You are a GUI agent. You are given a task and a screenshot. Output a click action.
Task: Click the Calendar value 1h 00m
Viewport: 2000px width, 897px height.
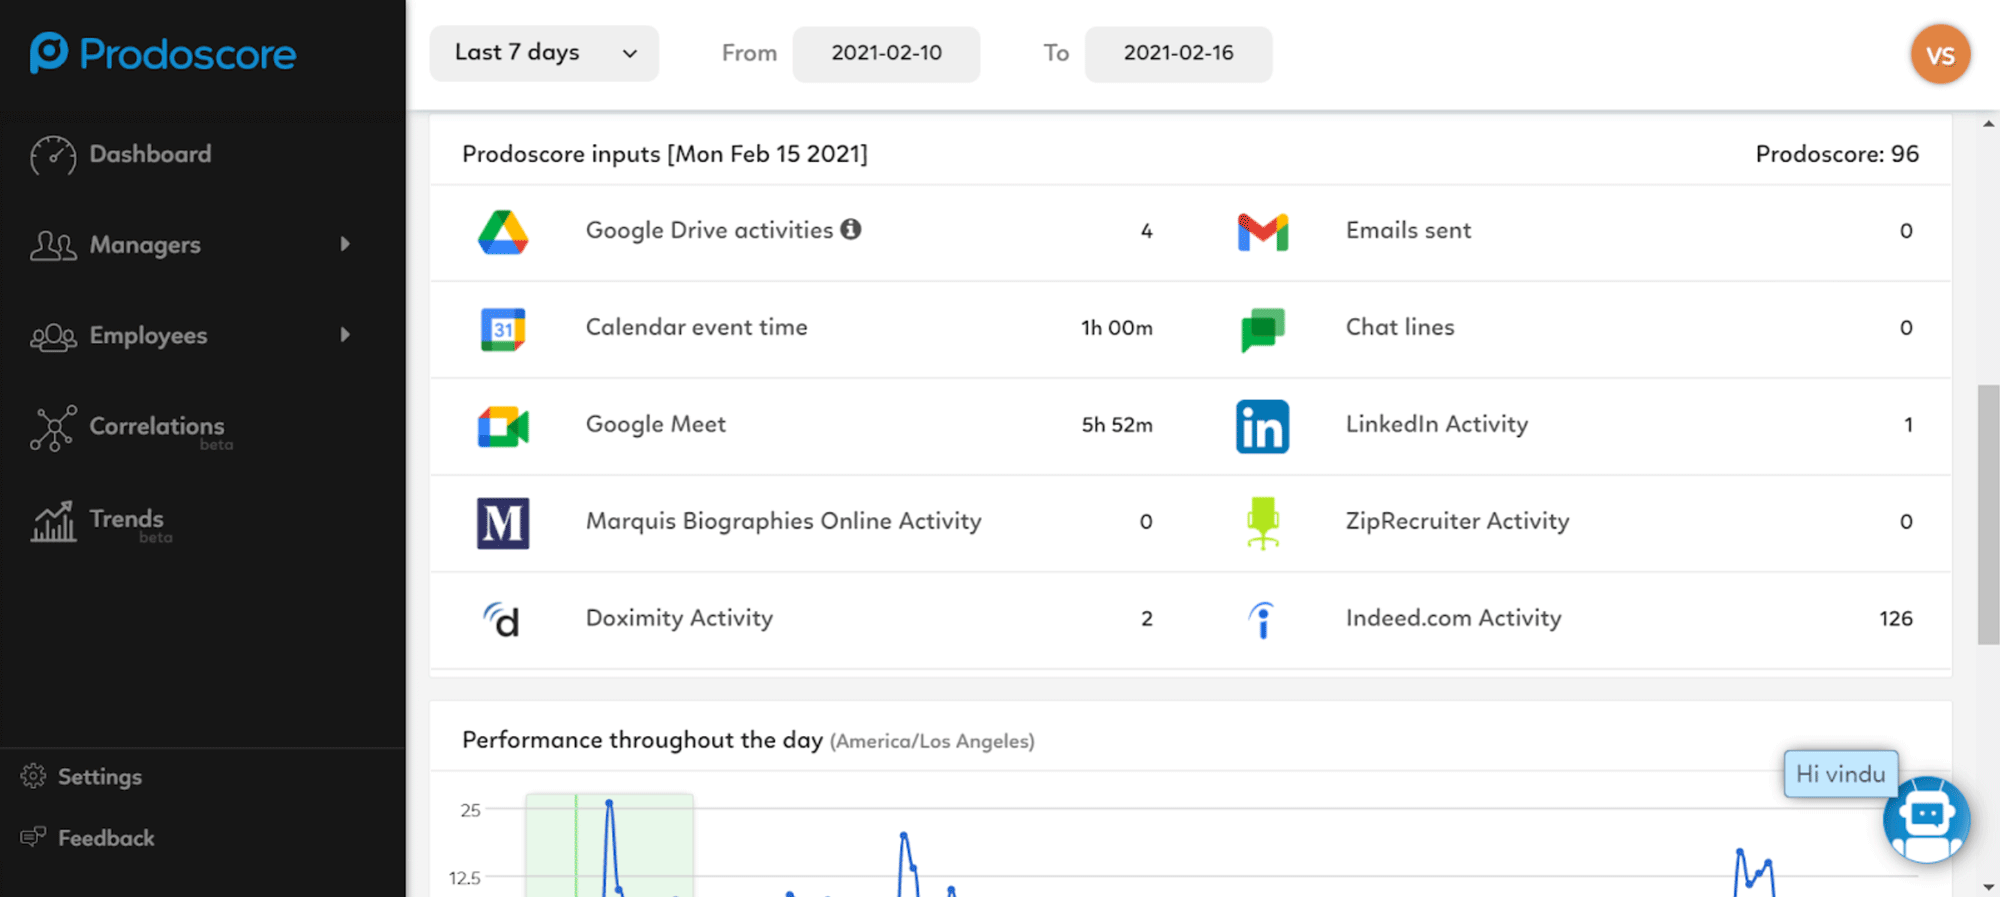[1117, 328]
